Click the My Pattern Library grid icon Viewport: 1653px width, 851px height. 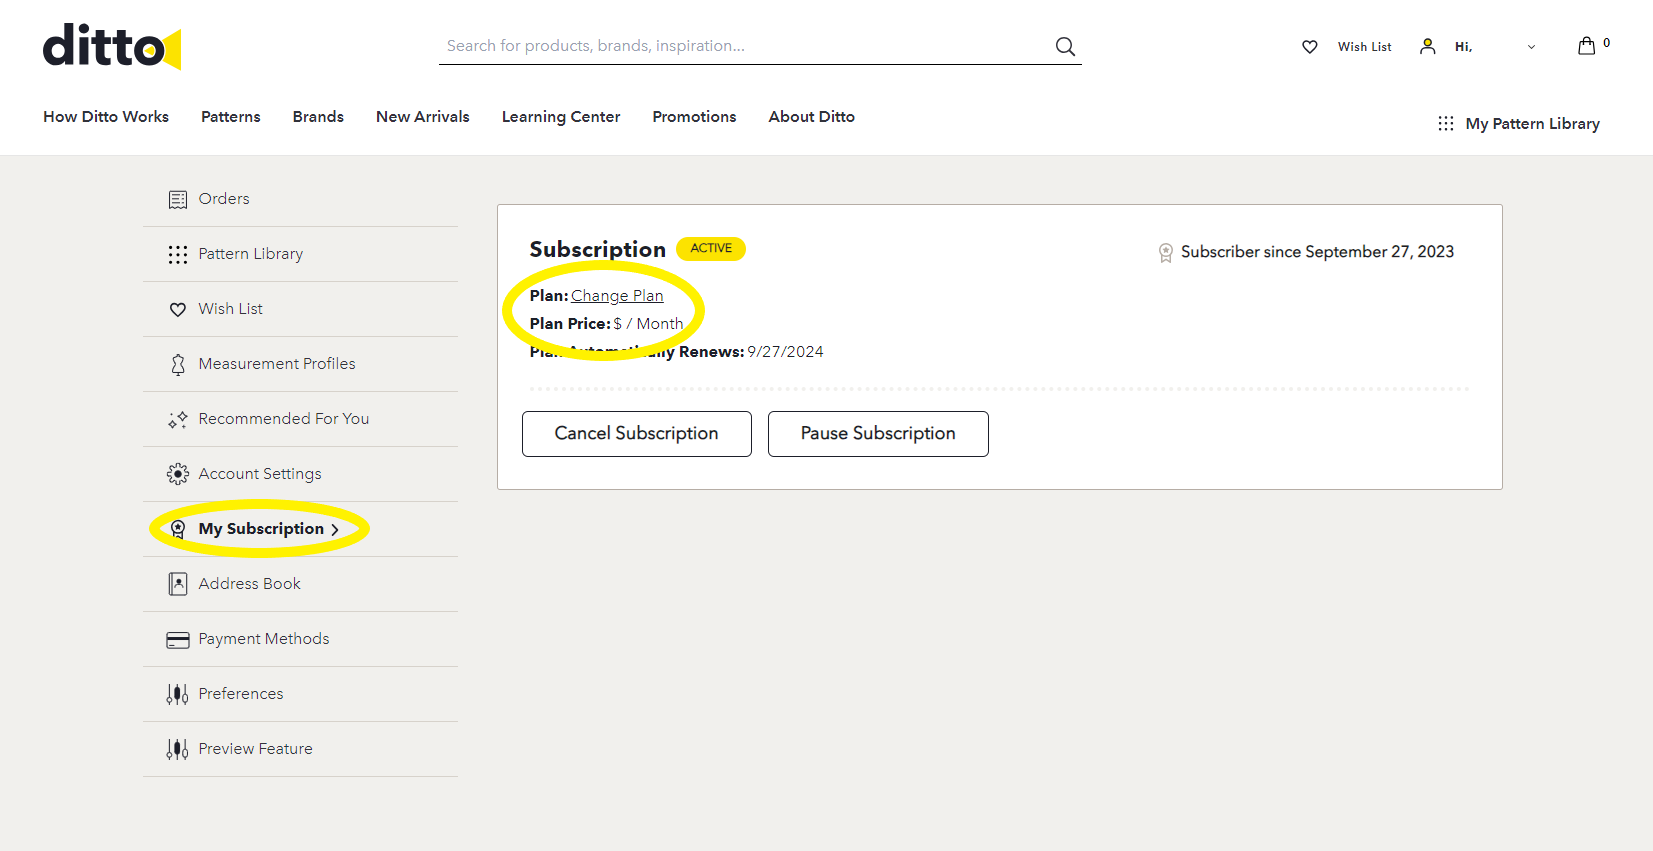tap(1445, 124)
